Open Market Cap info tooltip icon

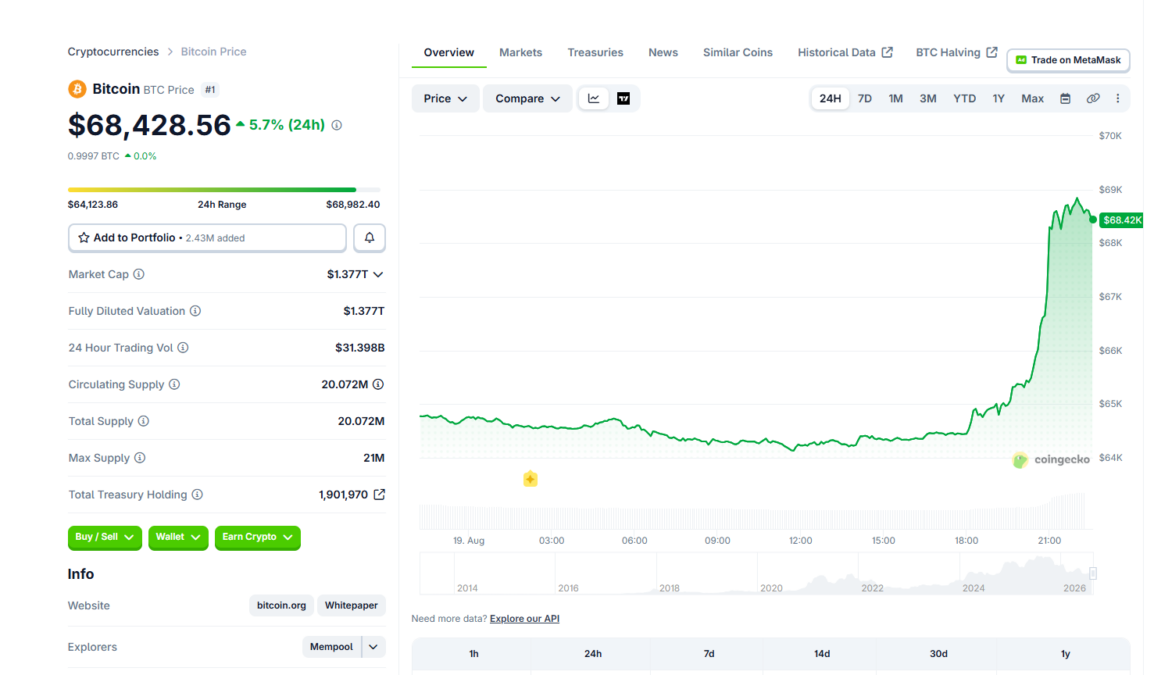coord(139,274)
